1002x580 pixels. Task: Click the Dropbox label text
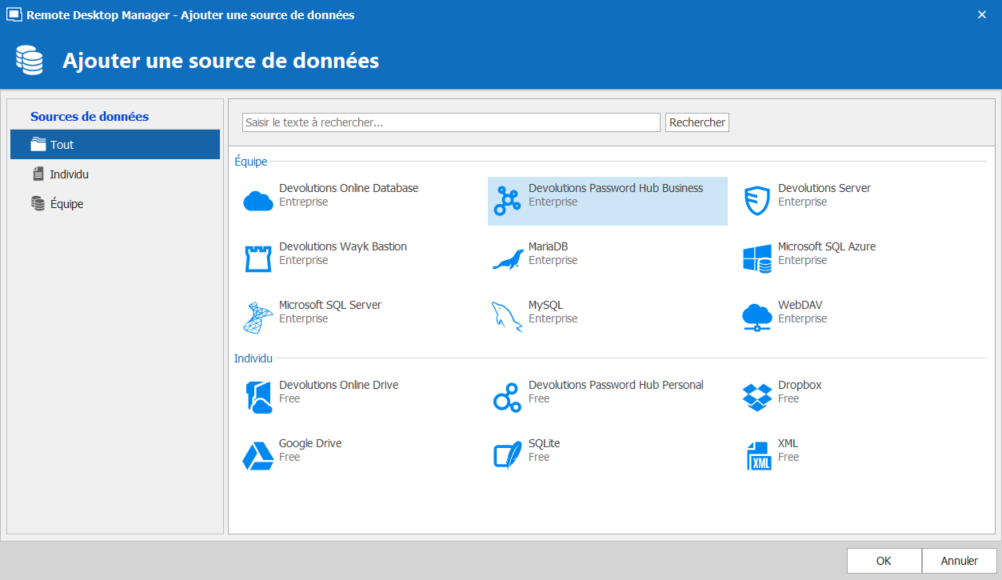pos(799,385)
